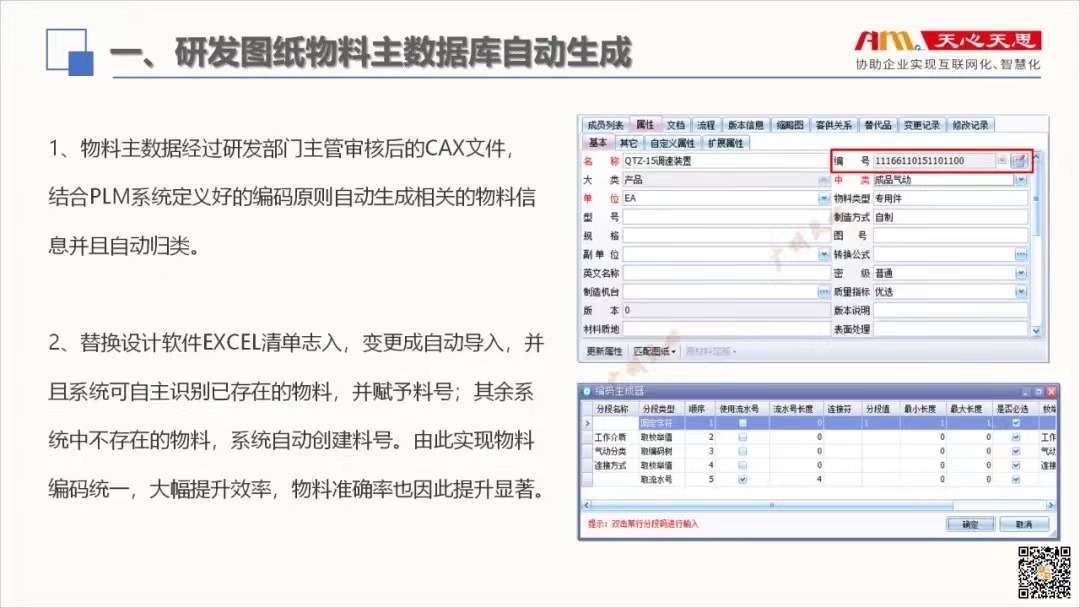Click the 英文名称 input field
The image size is (1080, 608).
coord(726,273)
